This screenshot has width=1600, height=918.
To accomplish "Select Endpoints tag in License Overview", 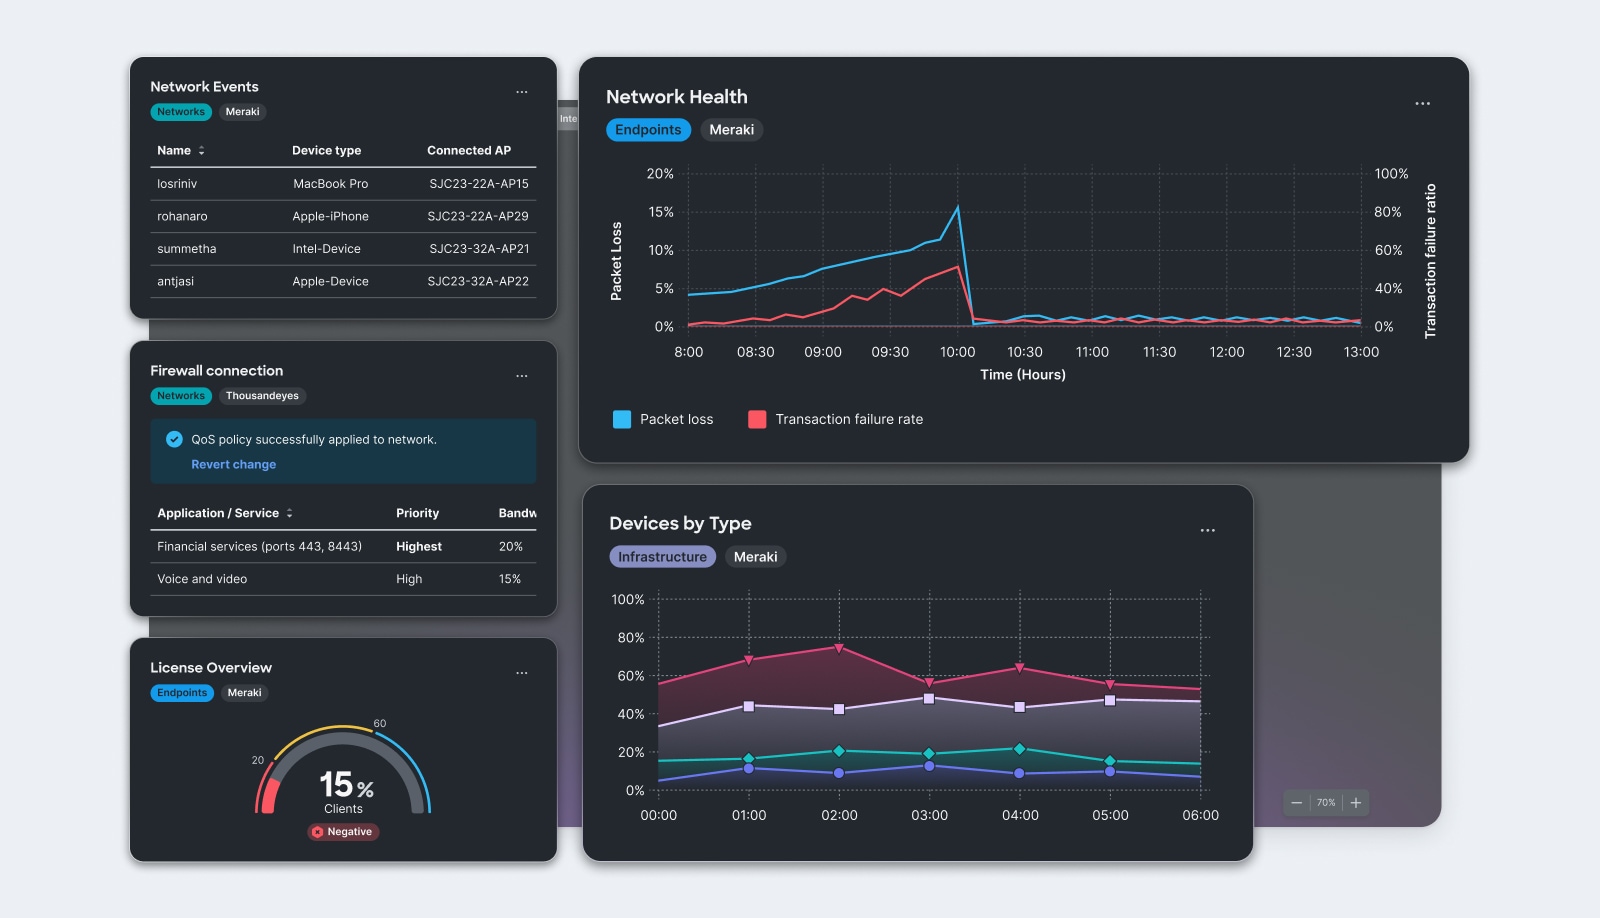I will coord(182,693).
